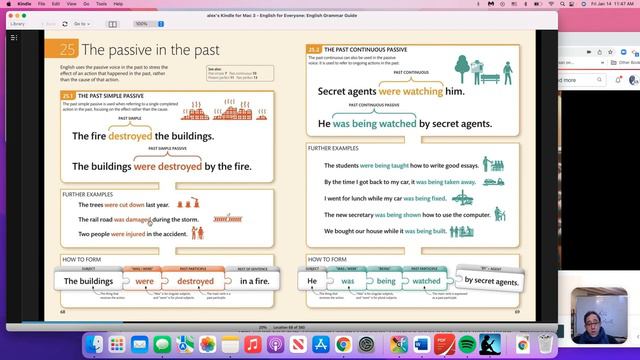The image size is (640, 360).
Task: Open Messages from the dock
Action: (162, 345)
